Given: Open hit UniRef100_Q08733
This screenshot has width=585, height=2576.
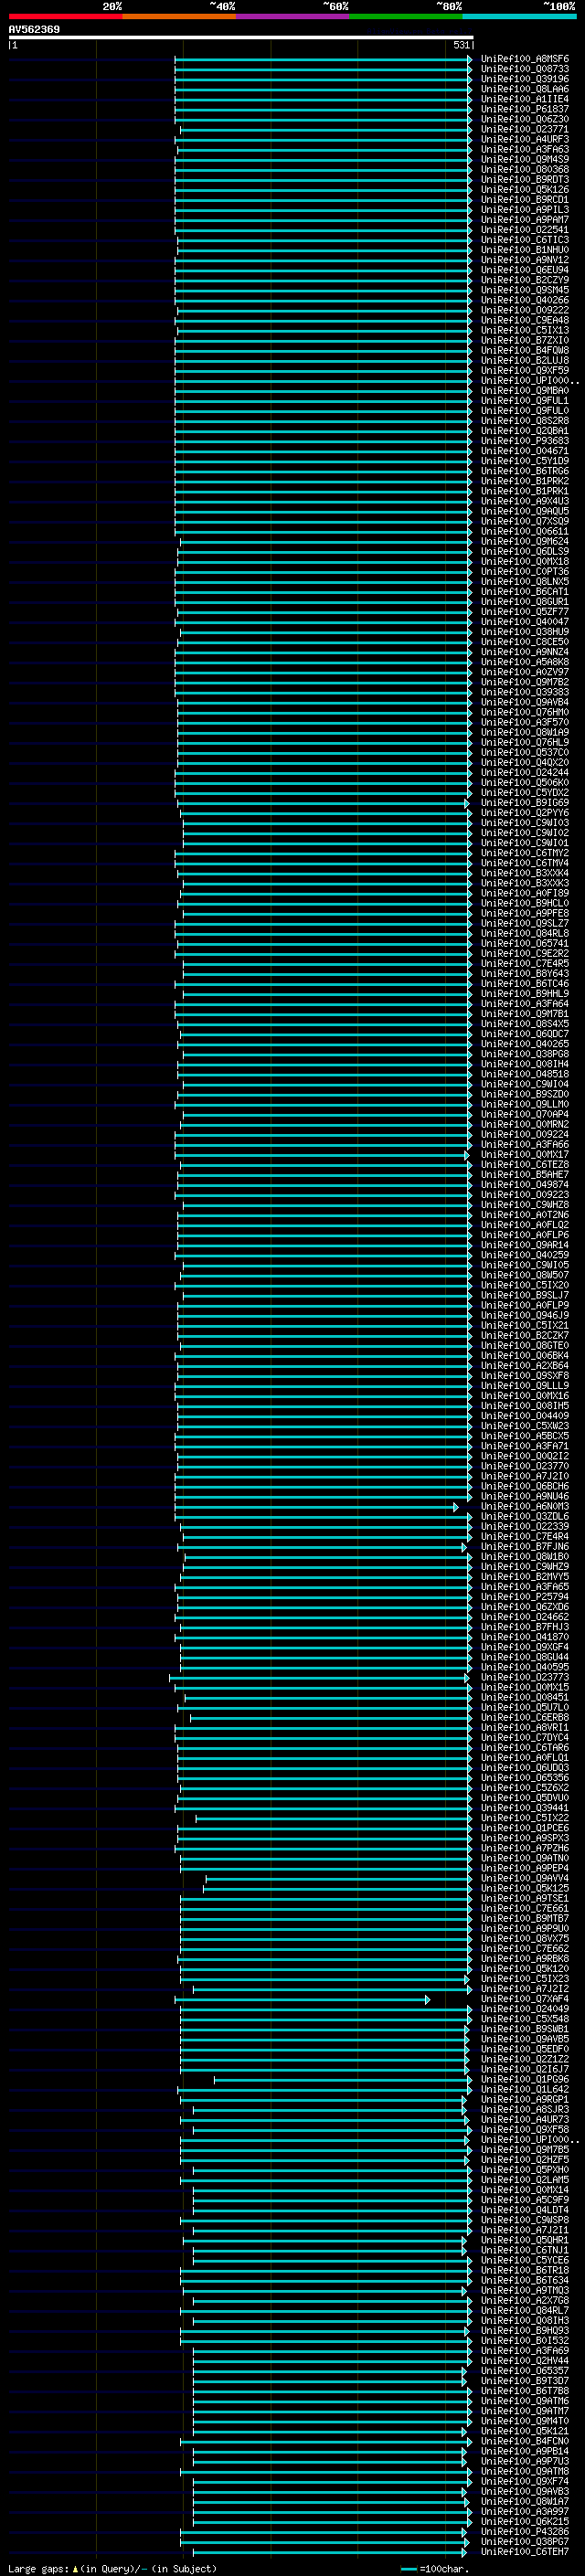Looking at the screenshot, I should click(x=525, y=69).
